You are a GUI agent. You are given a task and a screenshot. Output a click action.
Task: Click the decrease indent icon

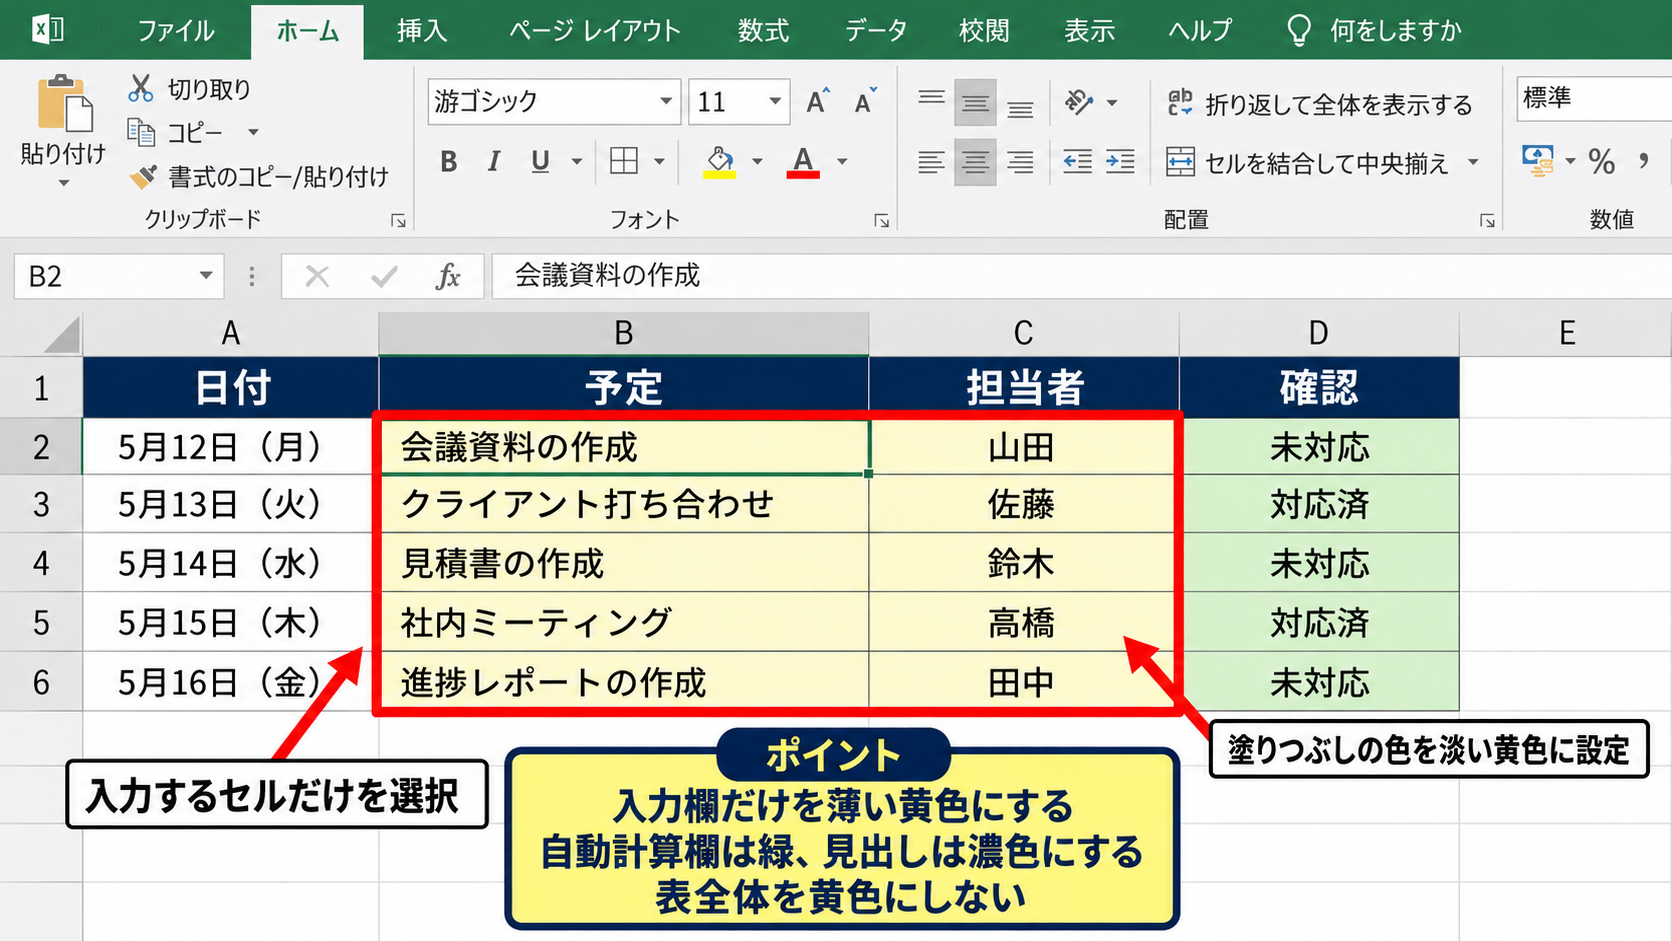1077,161
